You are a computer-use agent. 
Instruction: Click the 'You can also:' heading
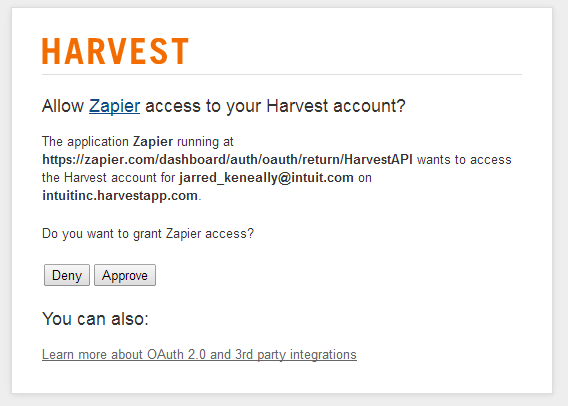coord(95,319)
